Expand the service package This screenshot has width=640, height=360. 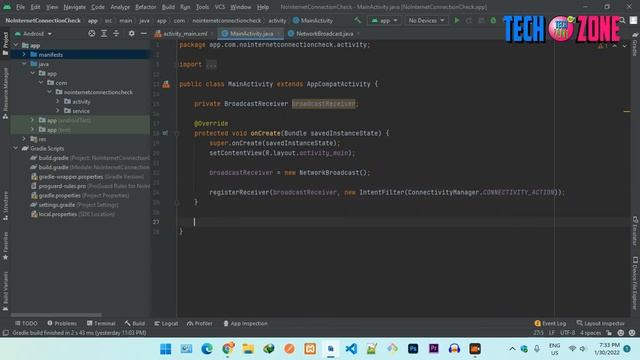pos(58,111)
